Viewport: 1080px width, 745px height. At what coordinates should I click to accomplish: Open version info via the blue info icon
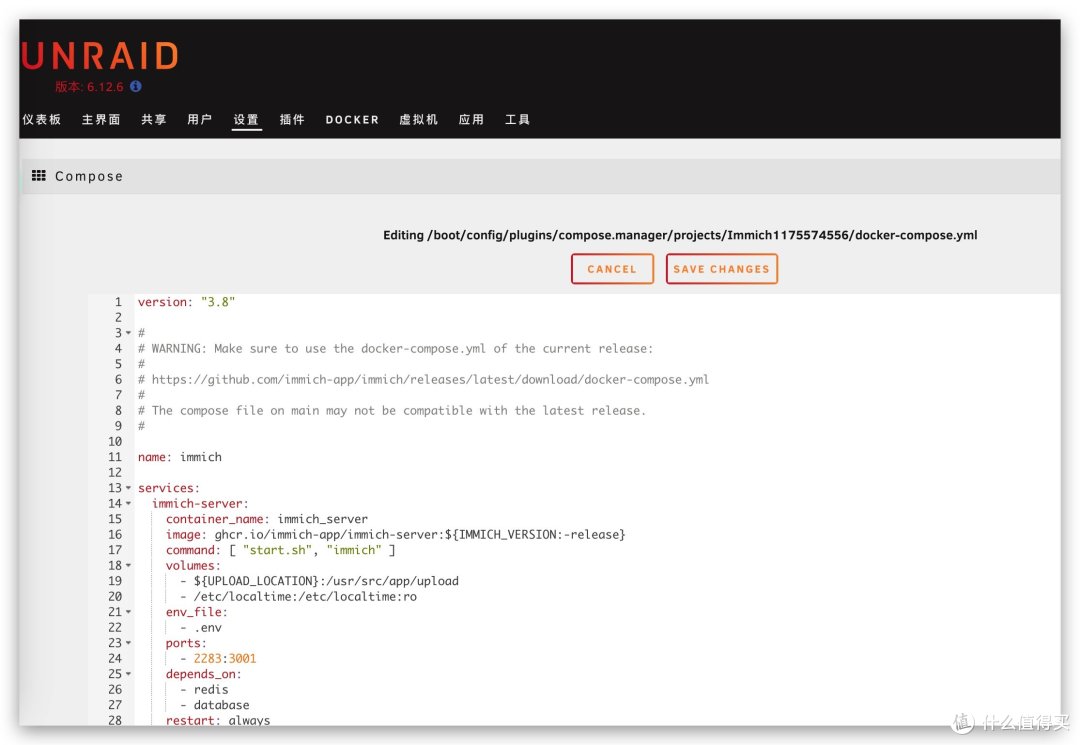pos(134,87)
